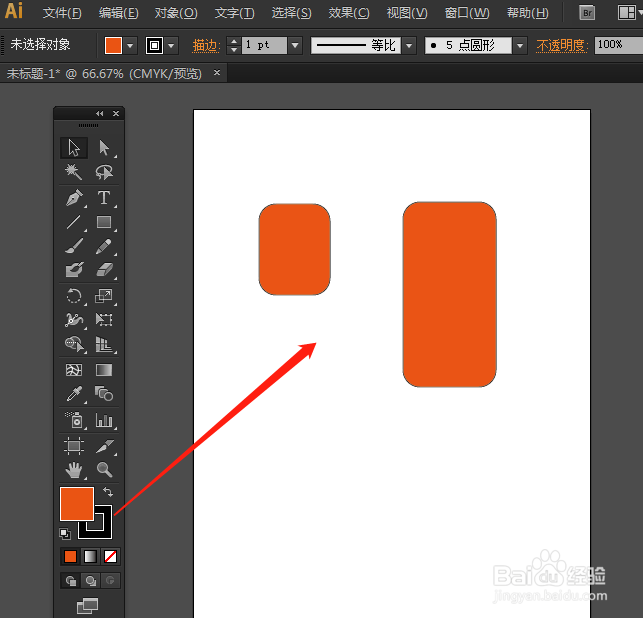
Task: Set paint mode to None
Action: coord(110,556)
